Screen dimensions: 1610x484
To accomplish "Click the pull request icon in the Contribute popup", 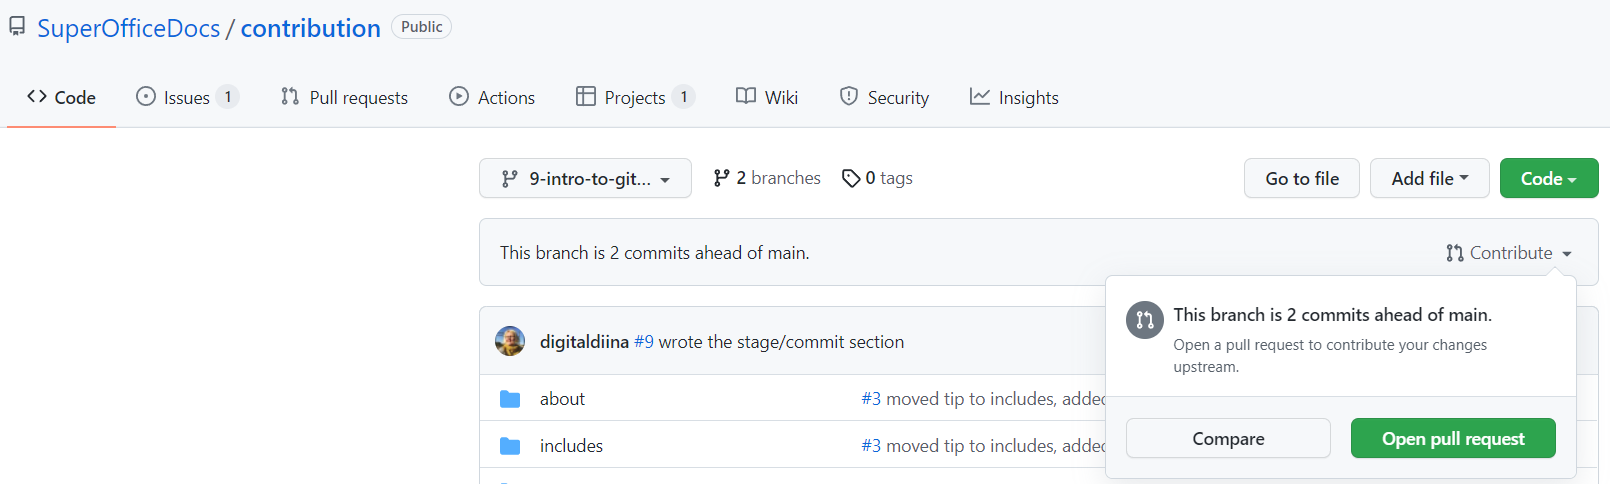I will [x=1145, y=320].
